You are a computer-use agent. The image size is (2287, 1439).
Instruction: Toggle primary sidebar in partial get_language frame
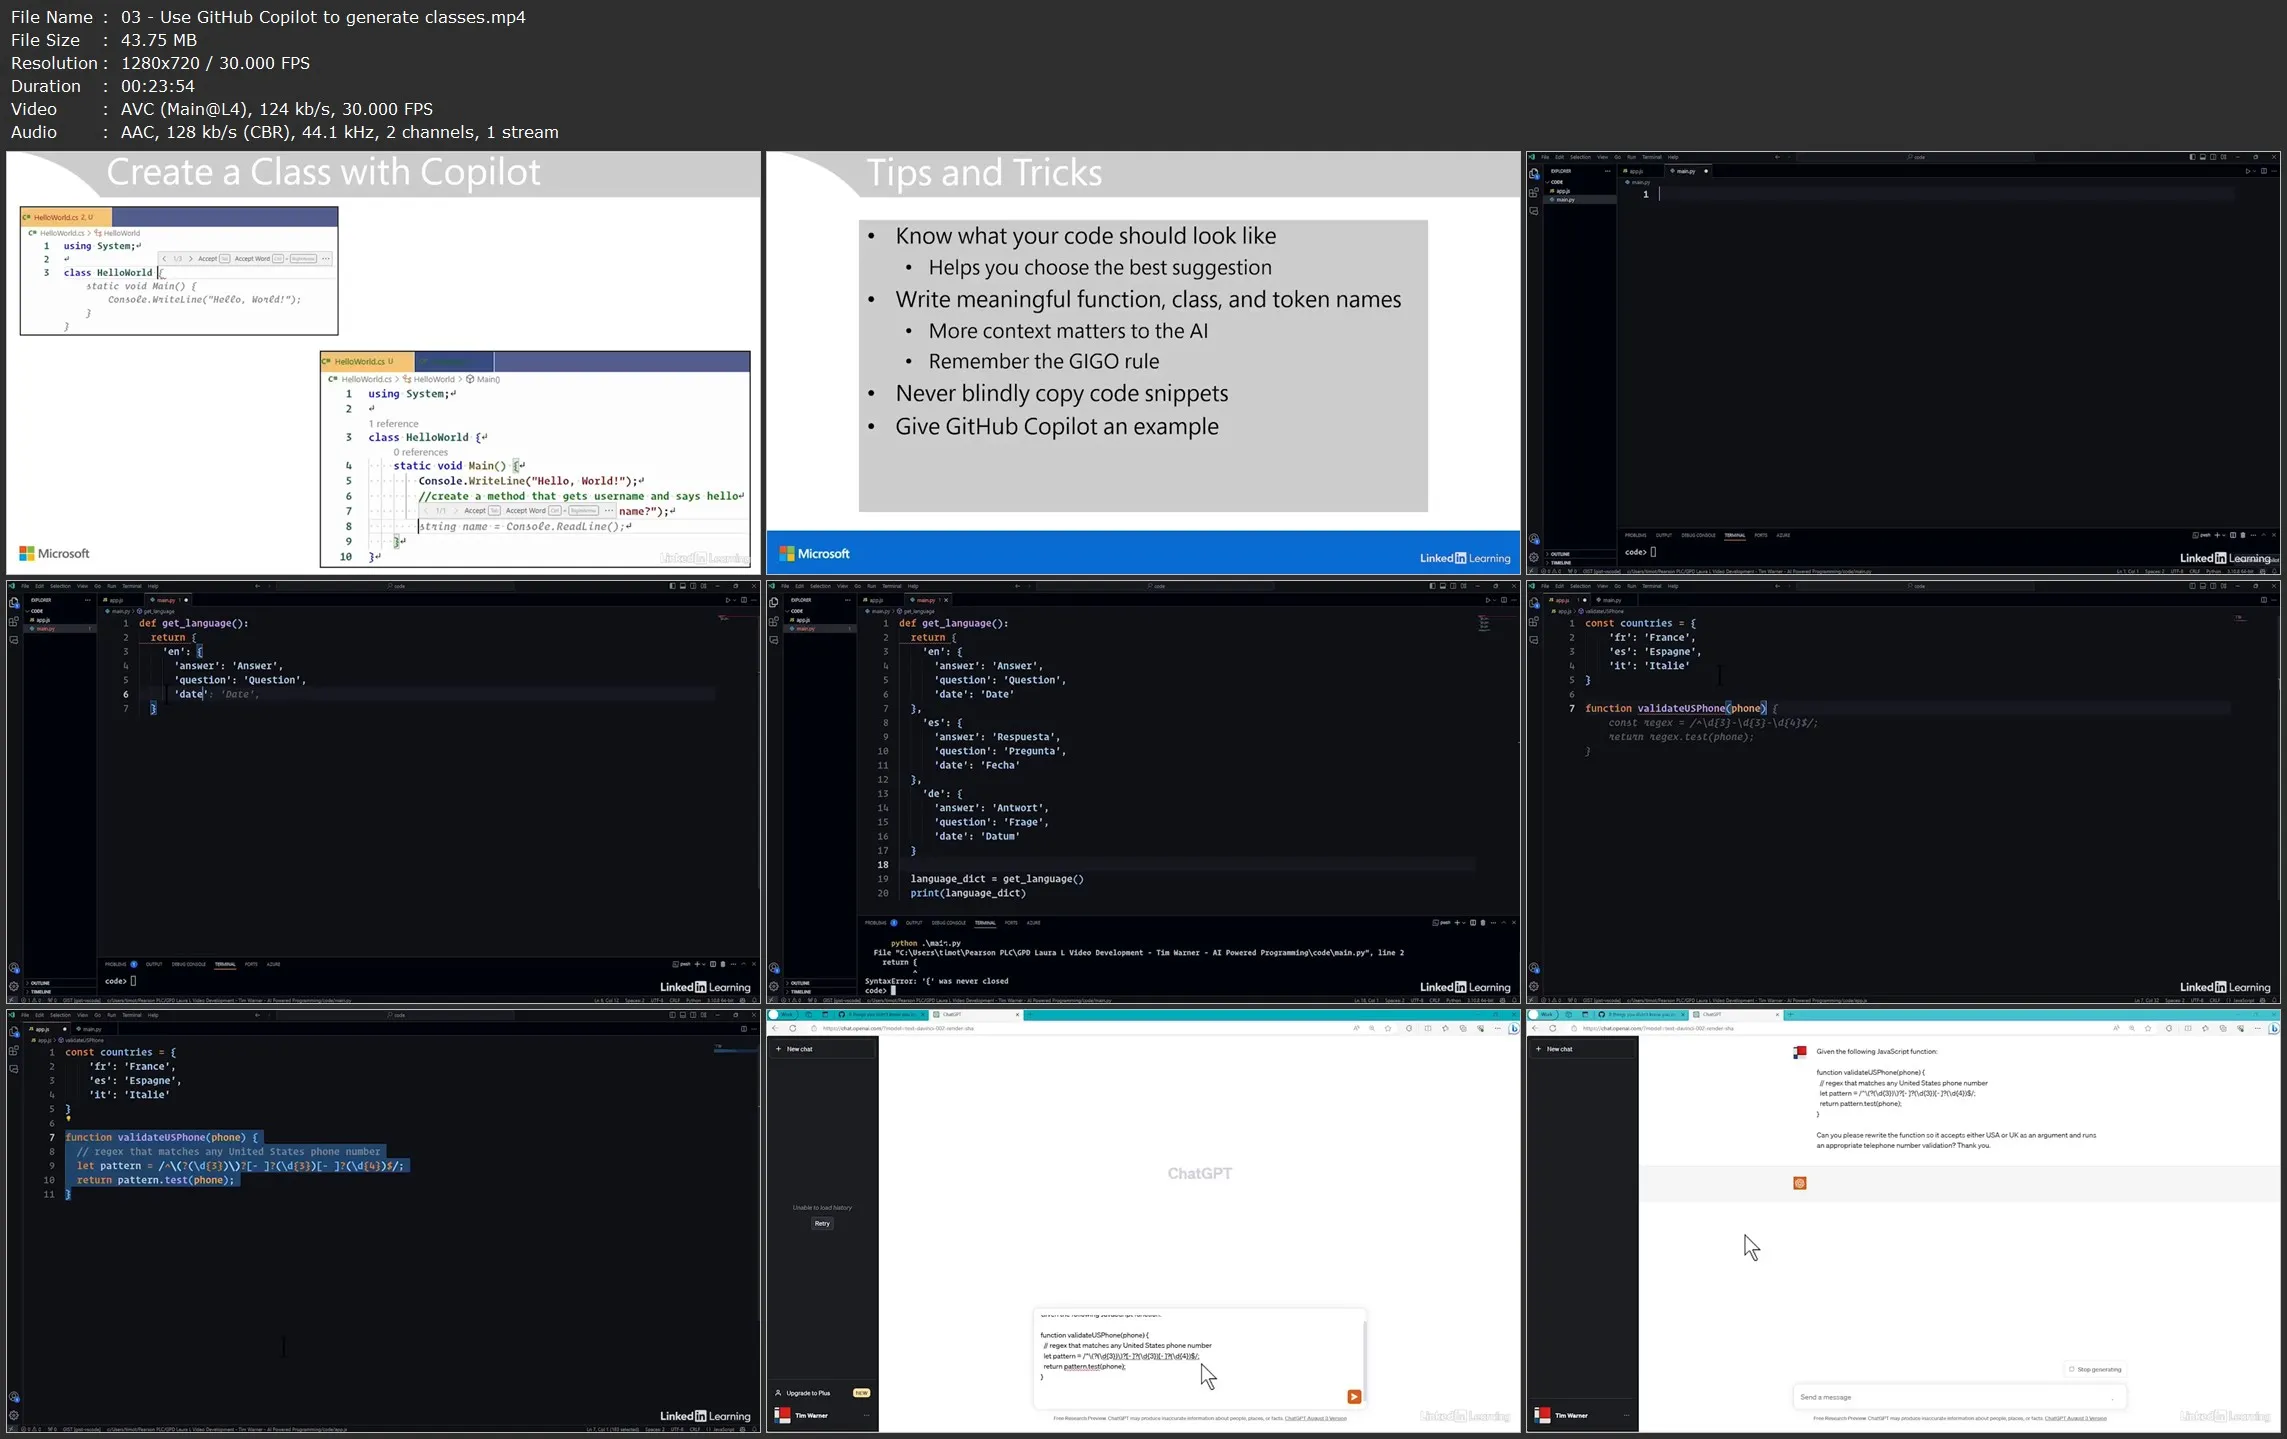pos(672,586)
